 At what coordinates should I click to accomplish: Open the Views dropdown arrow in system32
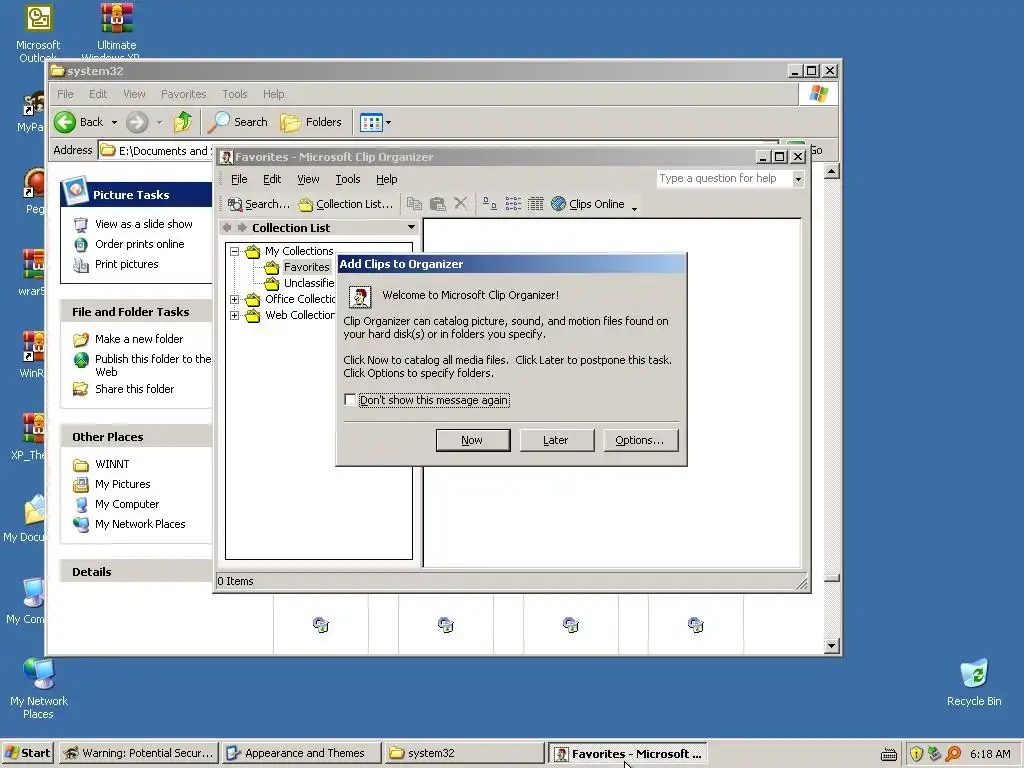click(x=389, y=122)
